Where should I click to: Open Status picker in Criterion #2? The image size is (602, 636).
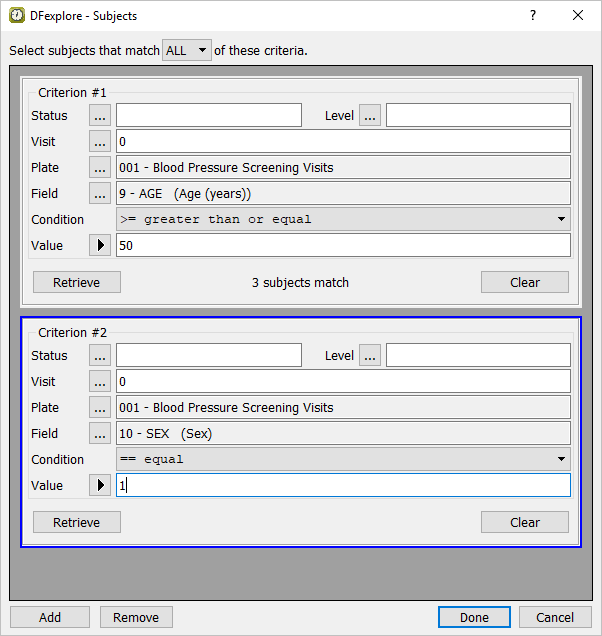click(100, 356)
